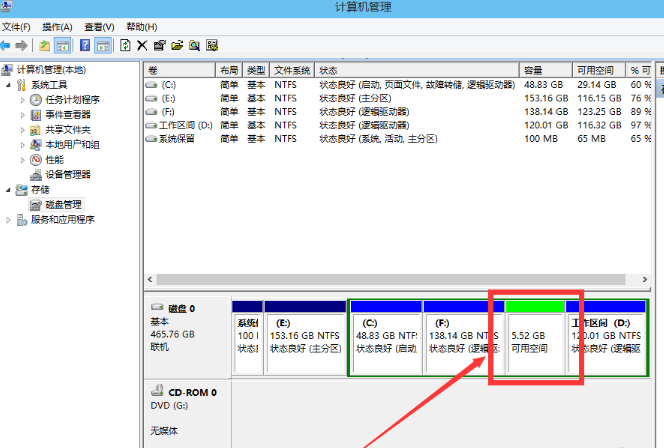Screen dimensions: 664x448
Task: Click the black X delete icon
Action: [x=142, y=45]
